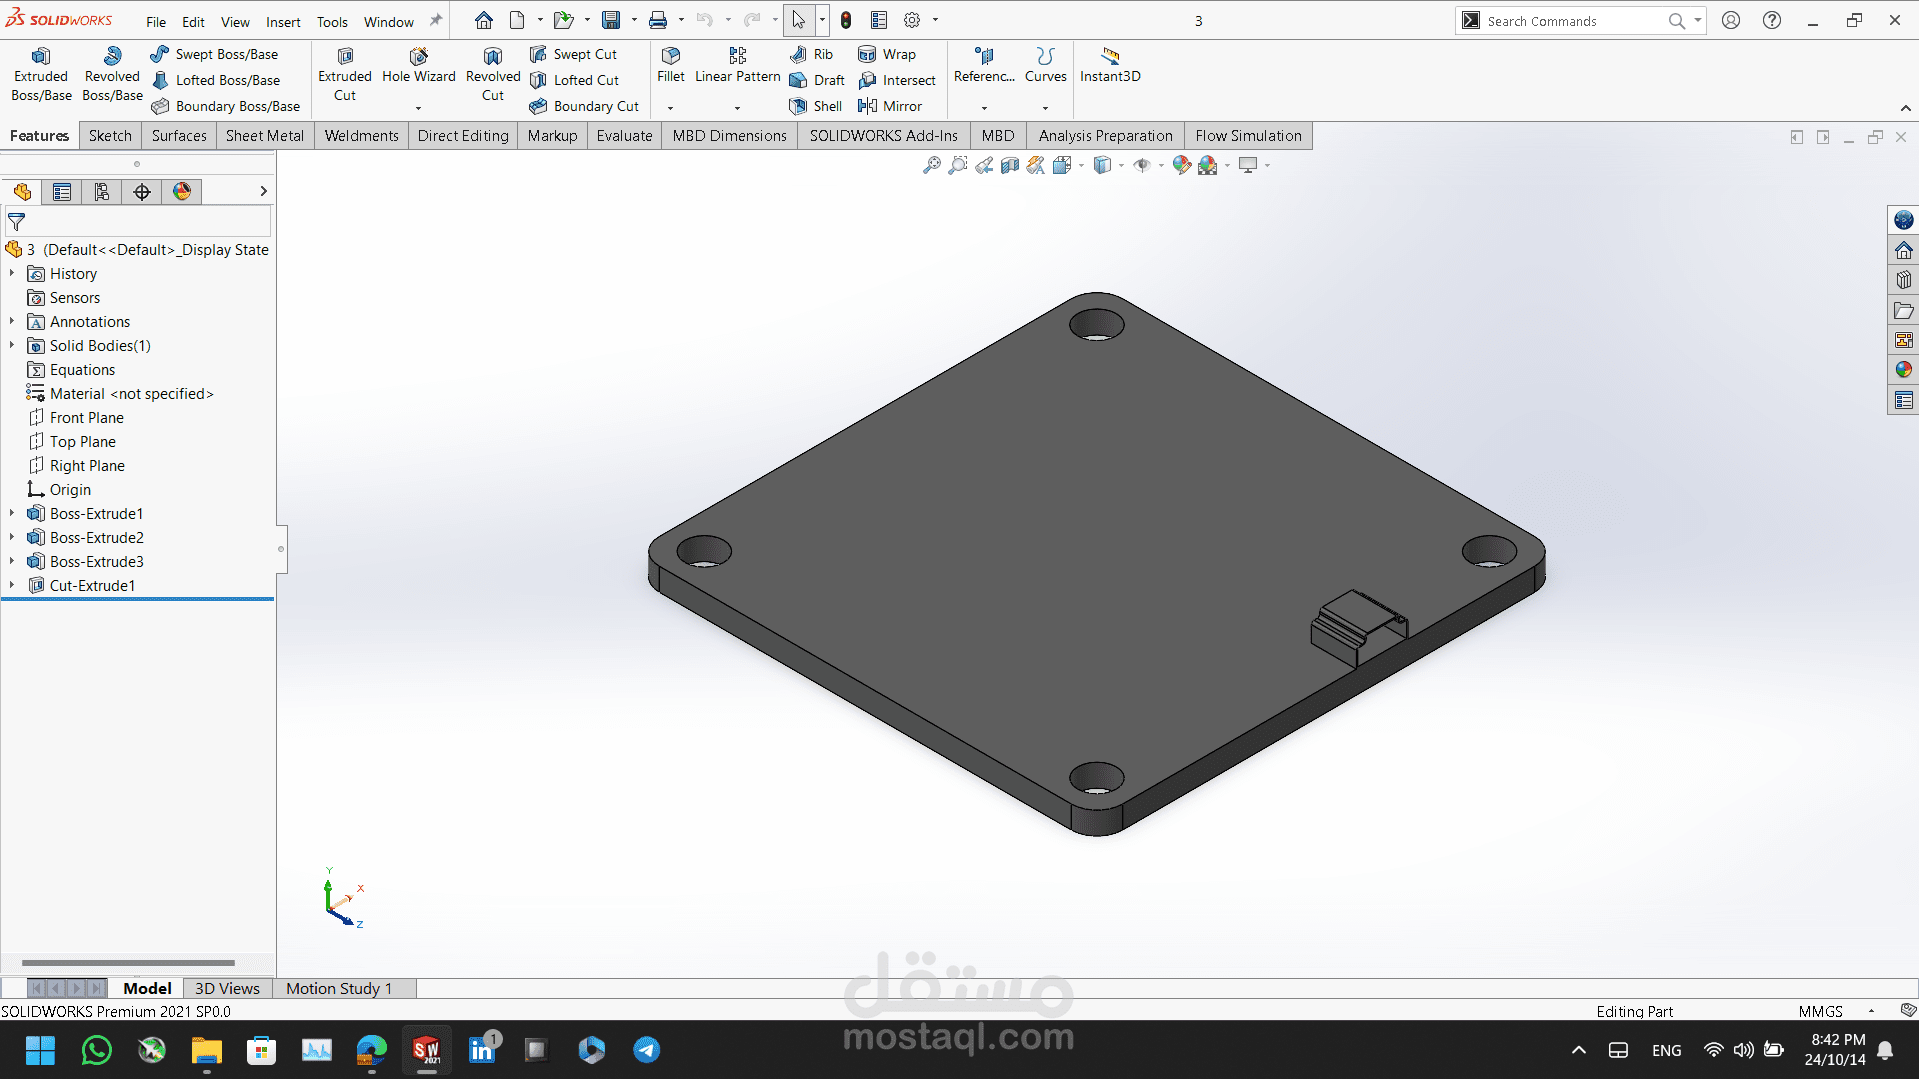Open the Fillet dropdown arrow
This screenshot has height=1079, width=1919.
[x=671, y=108]
